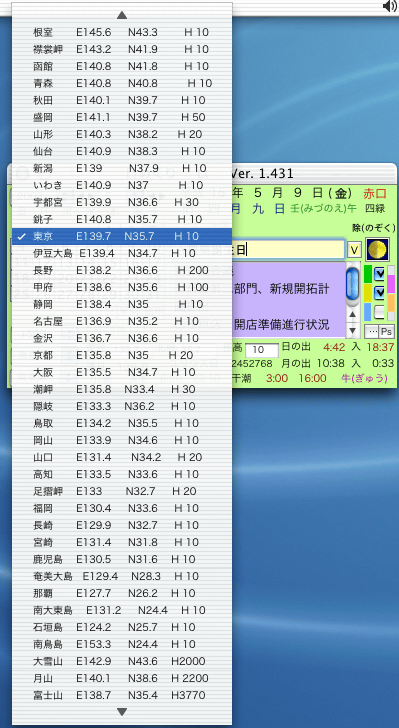Click the blue memo scrollbar thumb
399x728 pixels.
point(353,284)
